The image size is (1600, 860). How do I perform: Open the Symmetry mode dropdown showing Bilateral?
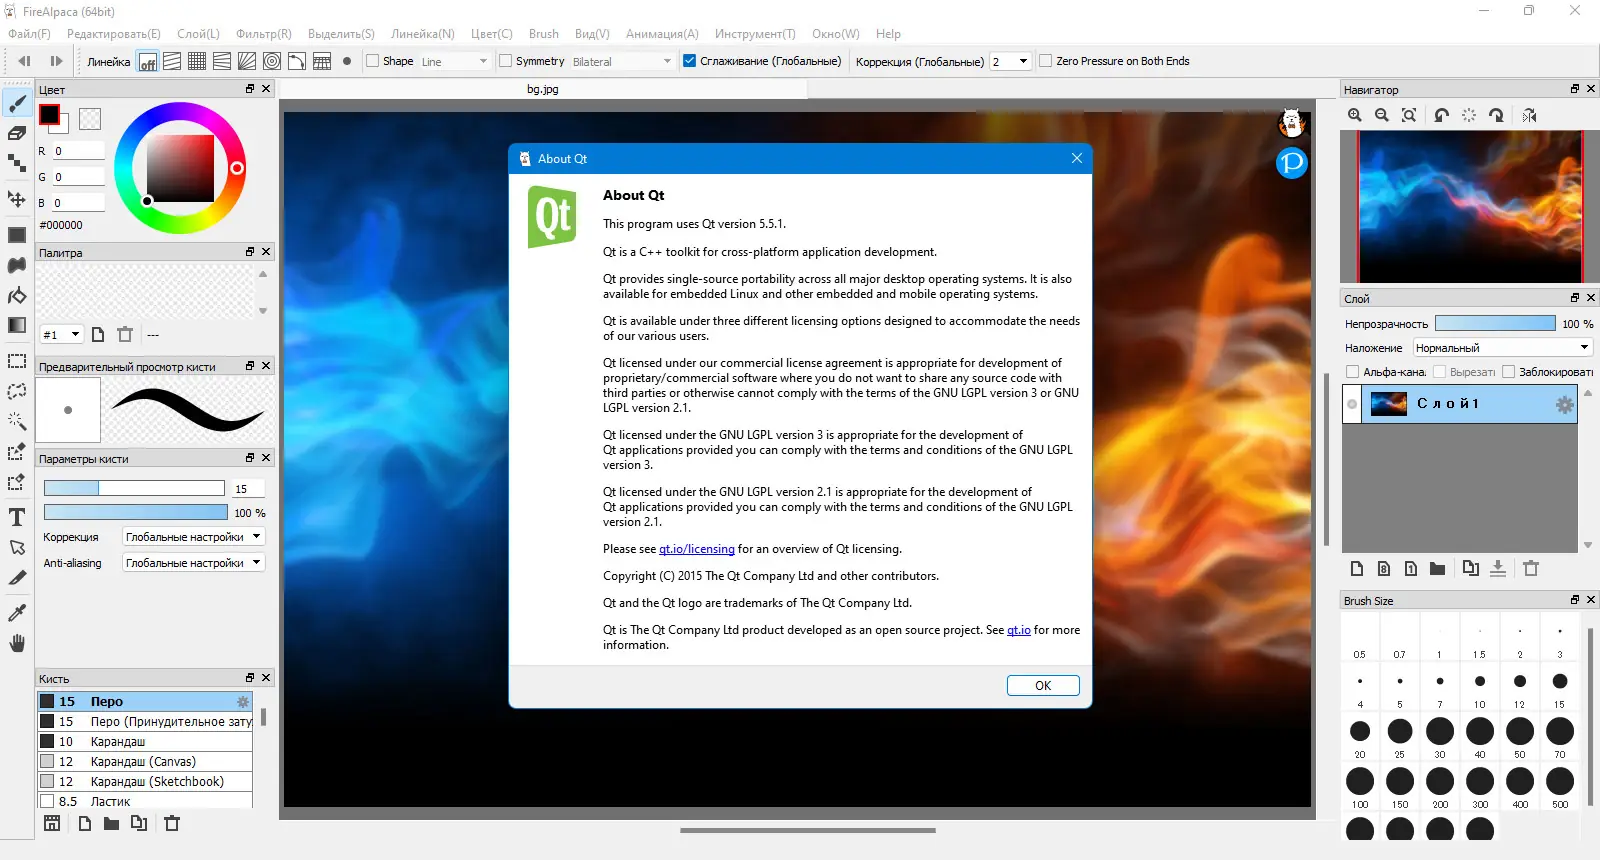(x=621, y=62)
